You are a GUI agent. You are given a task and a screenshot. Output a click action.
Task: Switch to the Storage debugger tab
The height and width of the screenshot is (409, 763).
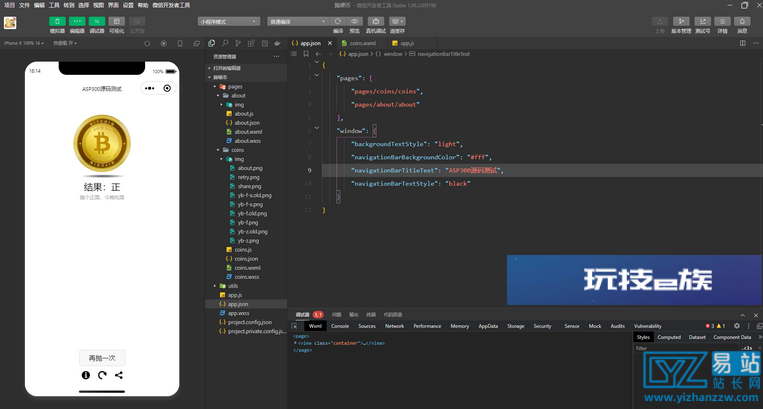click(x=516, y=326)
